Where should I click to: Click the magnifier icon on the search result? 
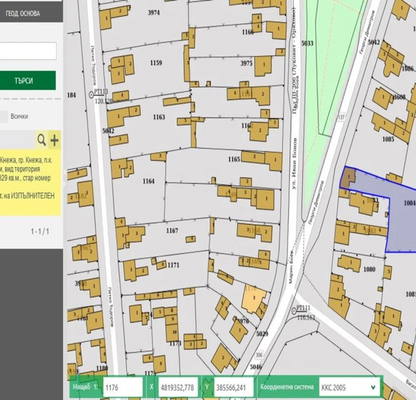[41, 140]
